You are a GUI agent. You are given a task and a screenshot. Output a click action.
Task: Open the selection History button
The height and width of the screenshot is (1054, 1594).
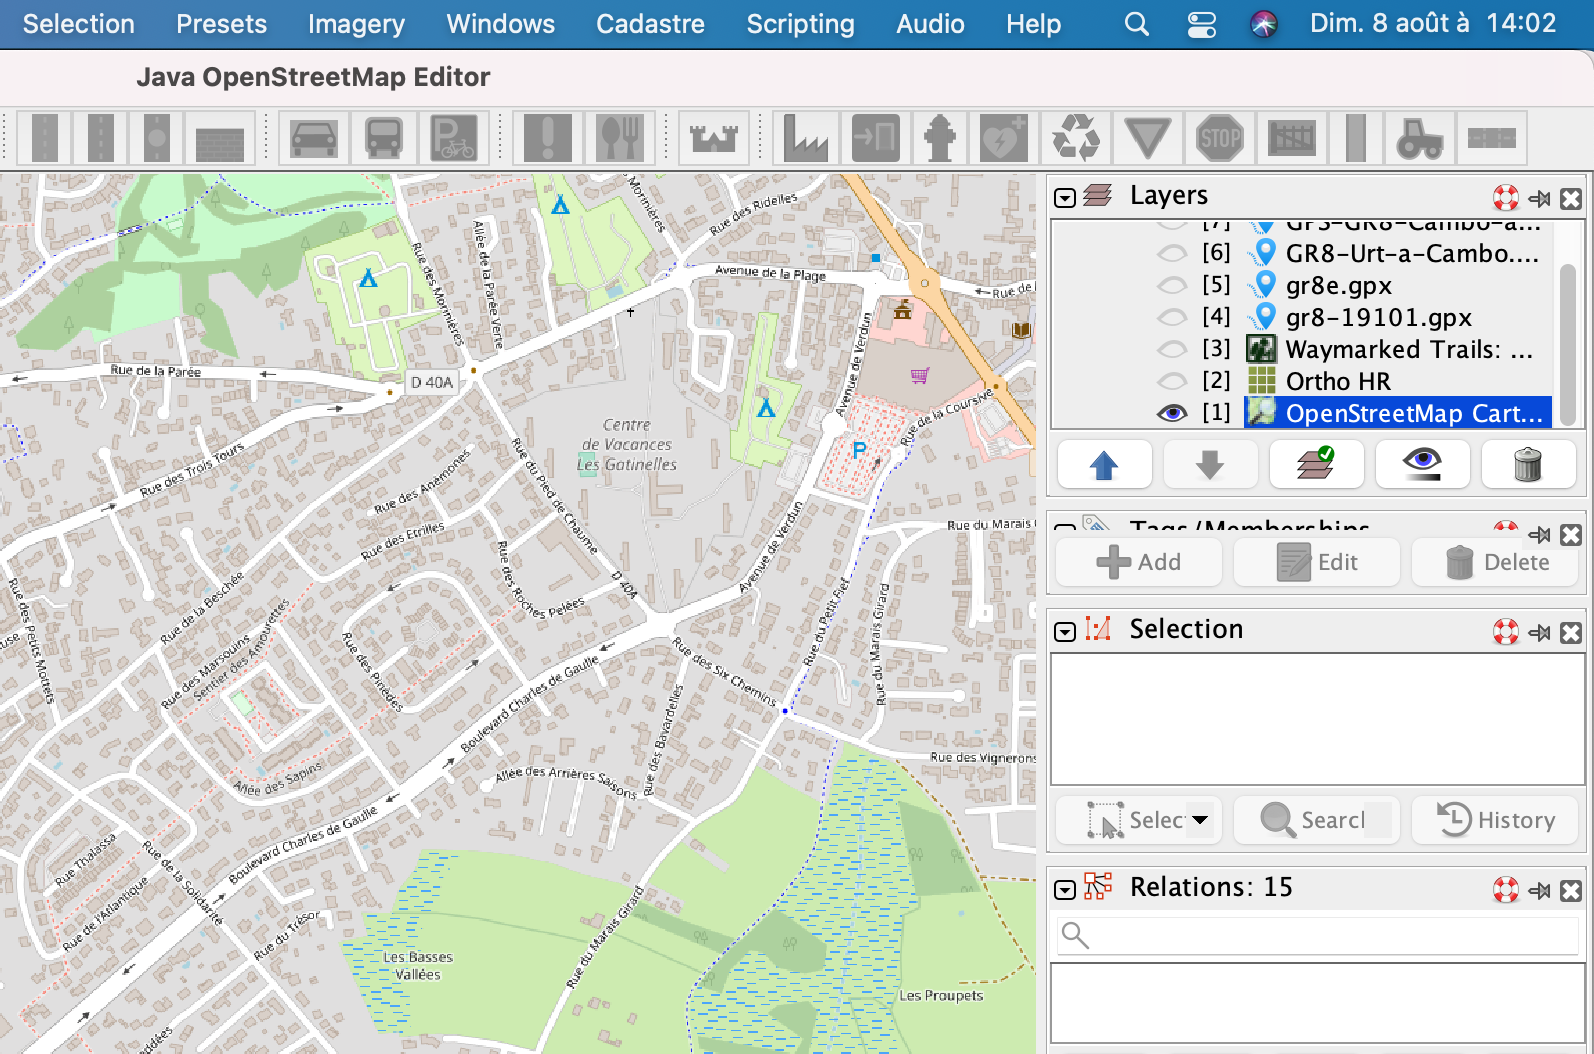pos(1495,820)
